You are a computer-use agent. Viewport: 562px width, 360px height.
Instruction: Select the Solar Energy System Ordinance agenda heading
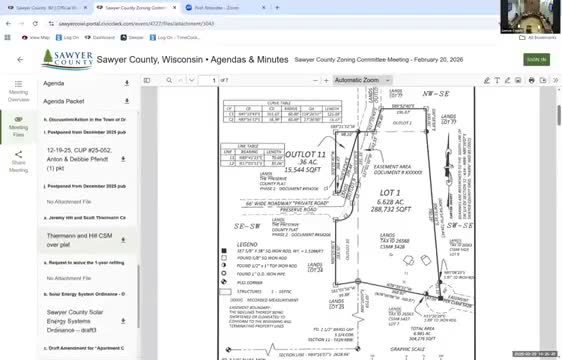(85, 294)
